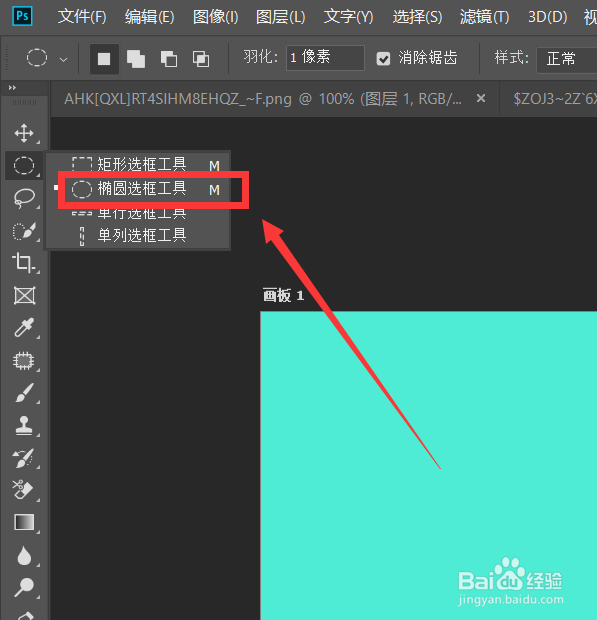Screen dimensions: 597x620
Task: Click the current-tool elliptical marquee preset icon
Action: point(37,58)
